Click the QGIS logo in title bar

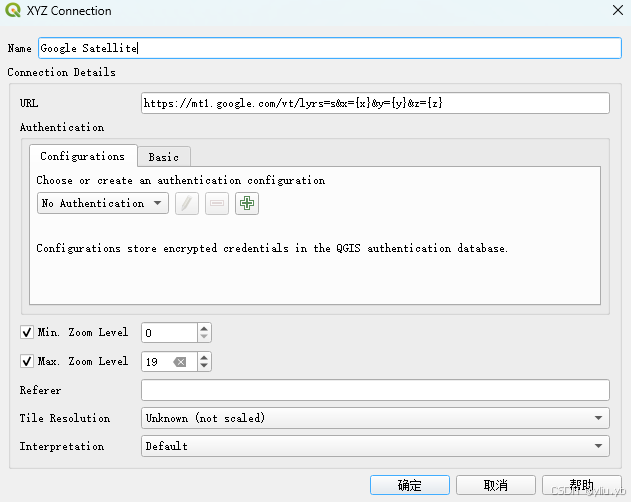[12, 10]
